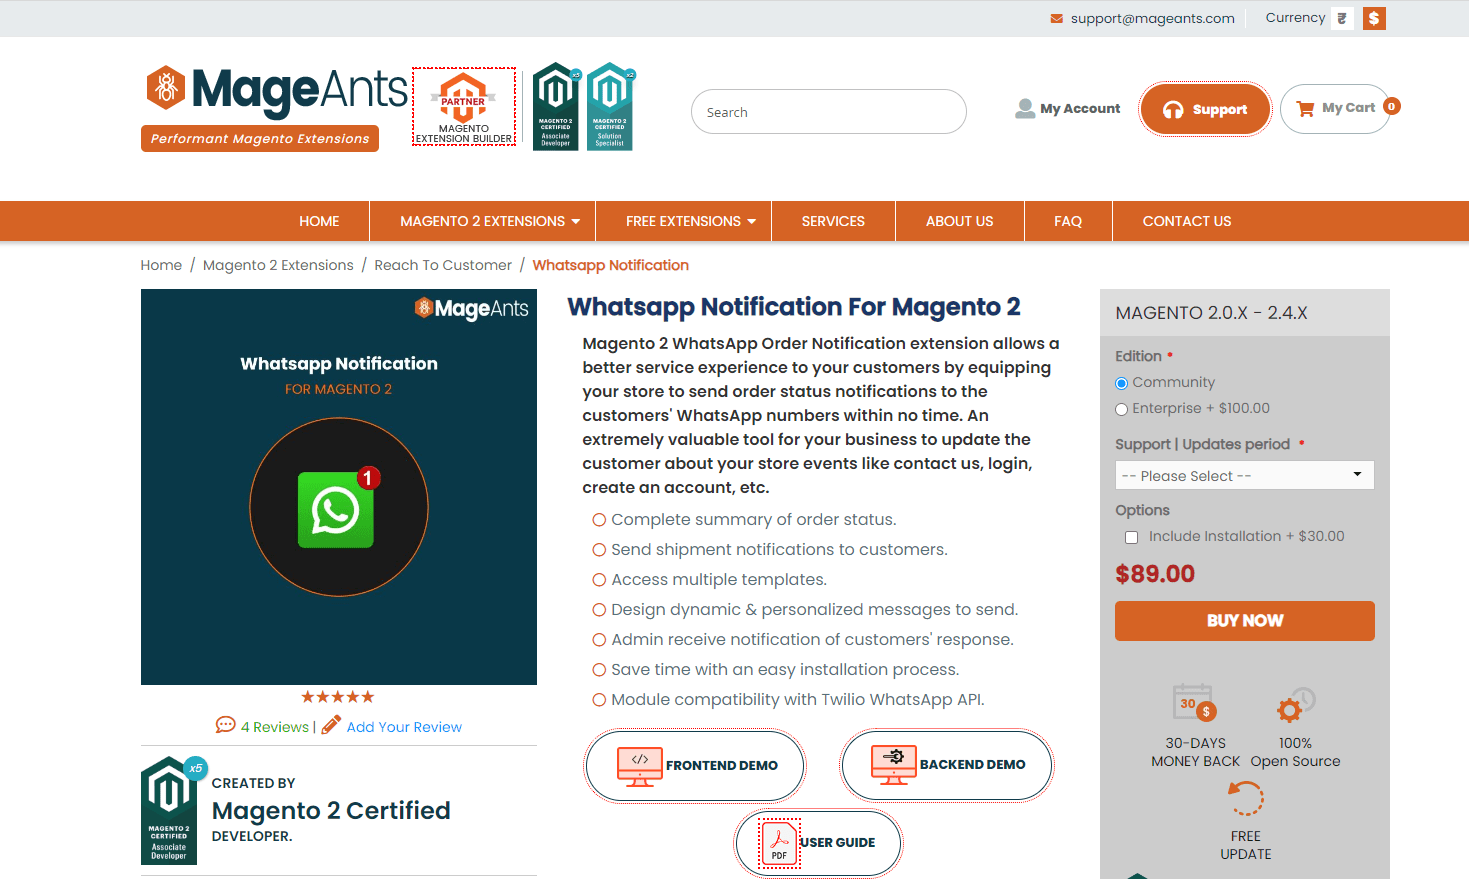Click in the Search input field
This screenshot has width=1469, height=879.
tap(828, 112)
